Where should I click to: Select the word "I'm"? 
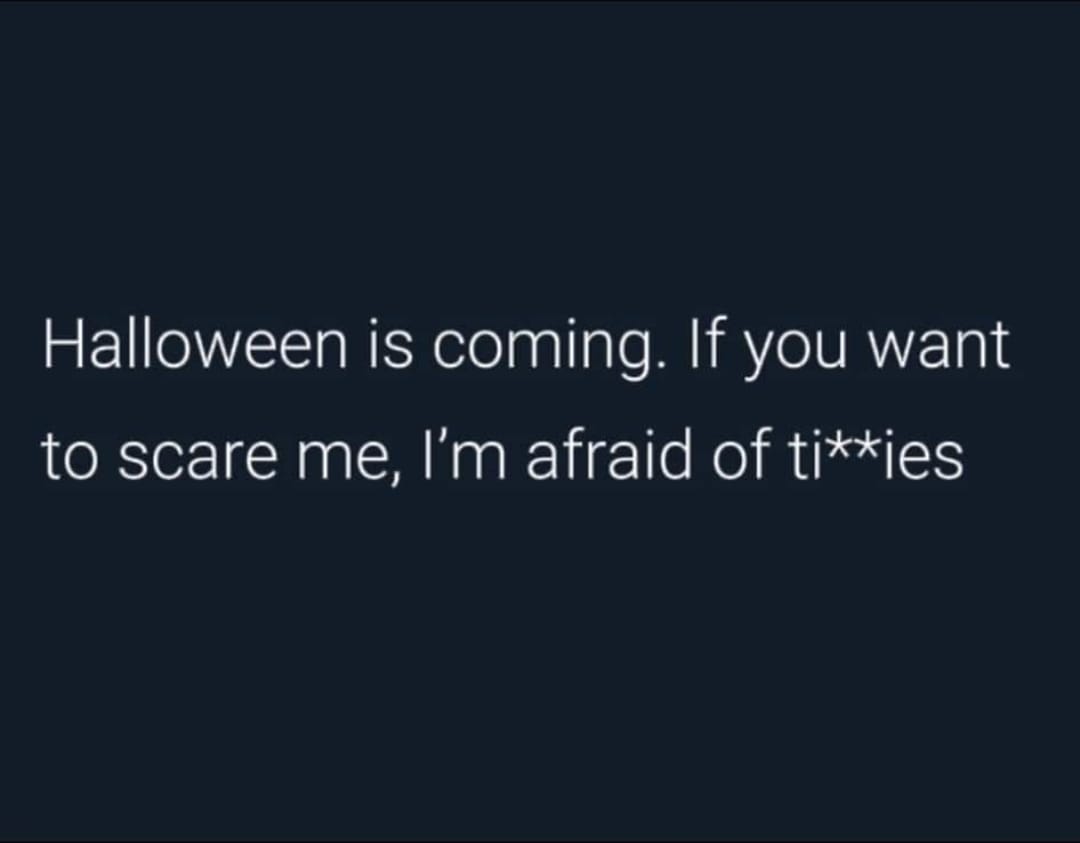coord(463,455)
